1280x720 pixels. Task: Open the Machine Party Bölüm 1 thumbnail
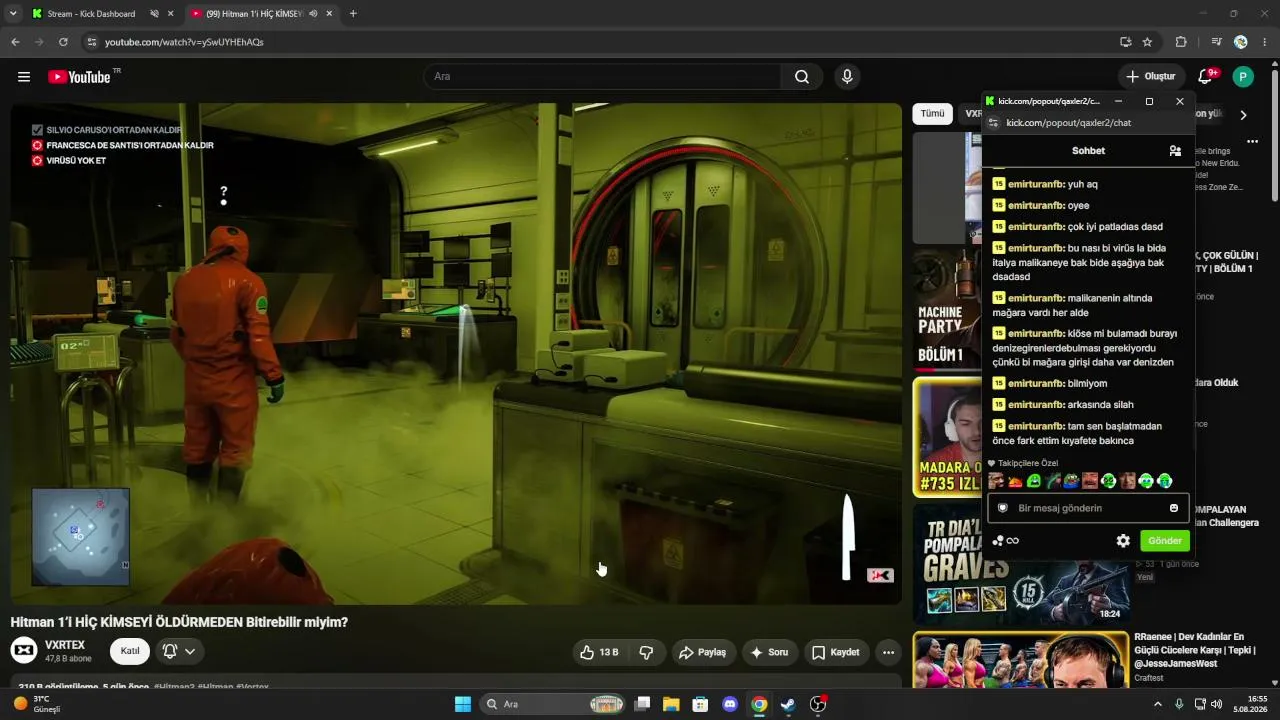point(947,310)
